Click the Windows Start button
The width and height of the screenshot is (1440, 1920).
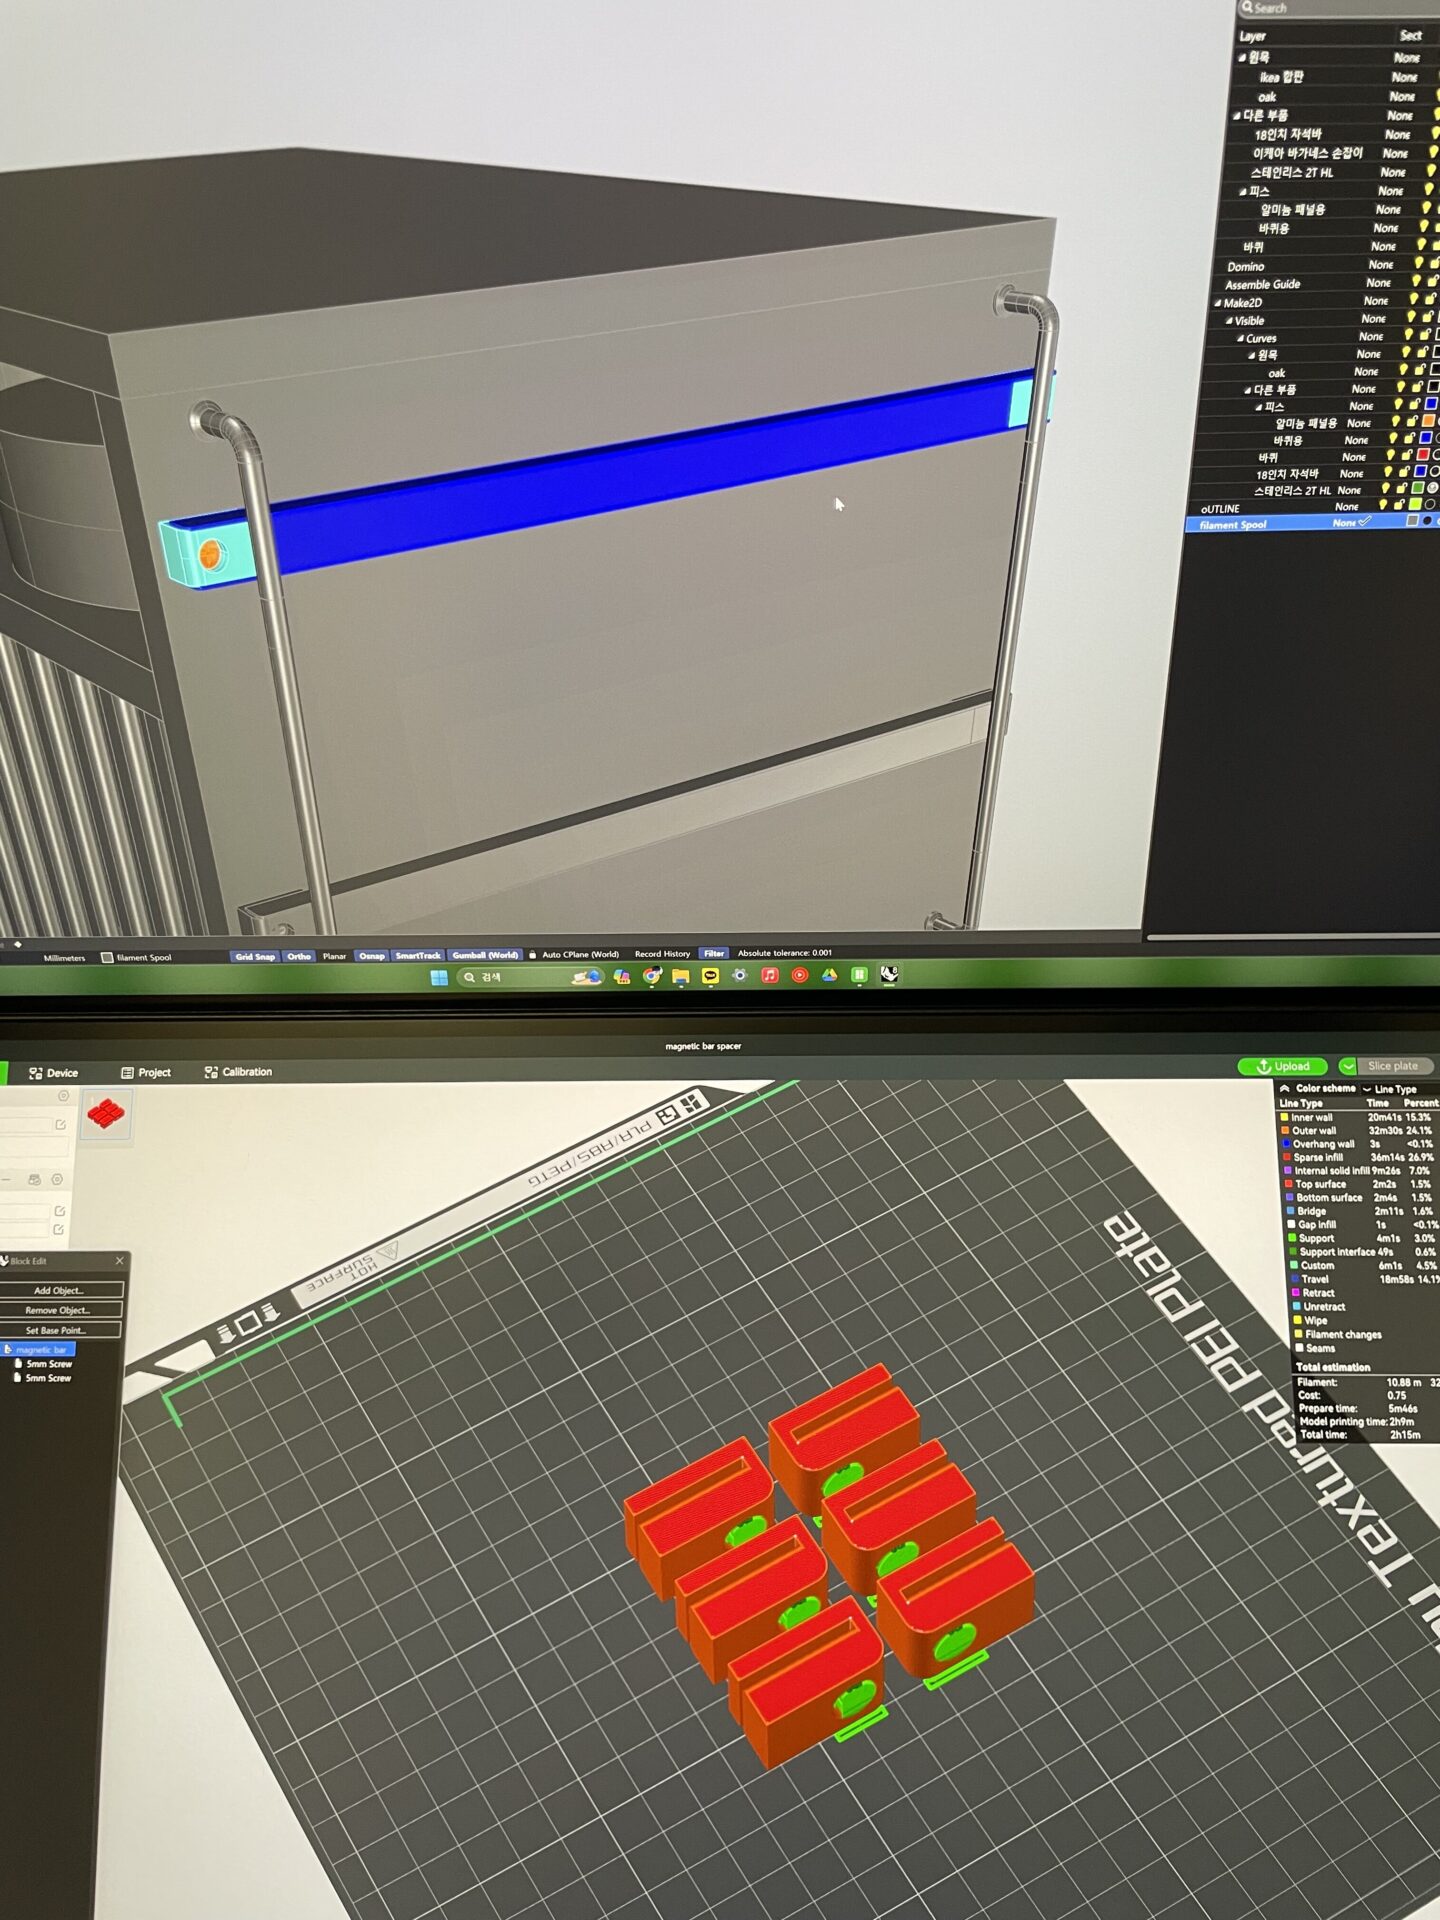(438, 977)
